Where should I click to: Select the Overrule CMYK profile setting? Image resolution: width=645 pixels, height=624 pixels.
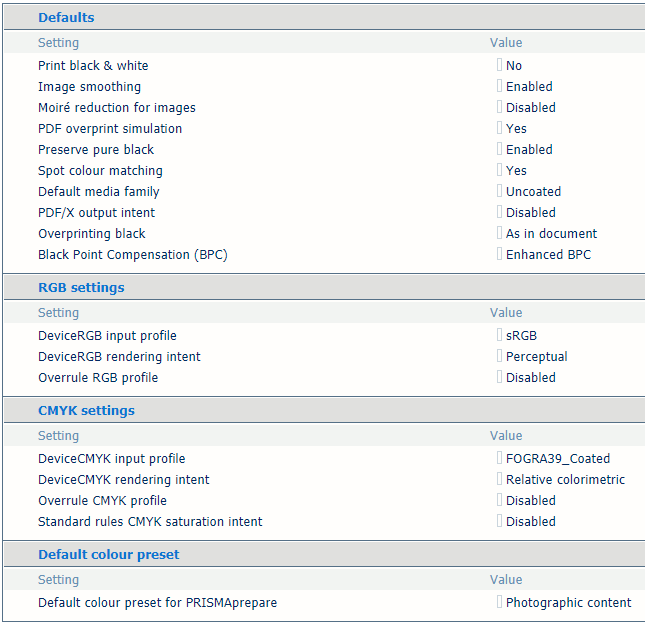[x=102, y=500]
